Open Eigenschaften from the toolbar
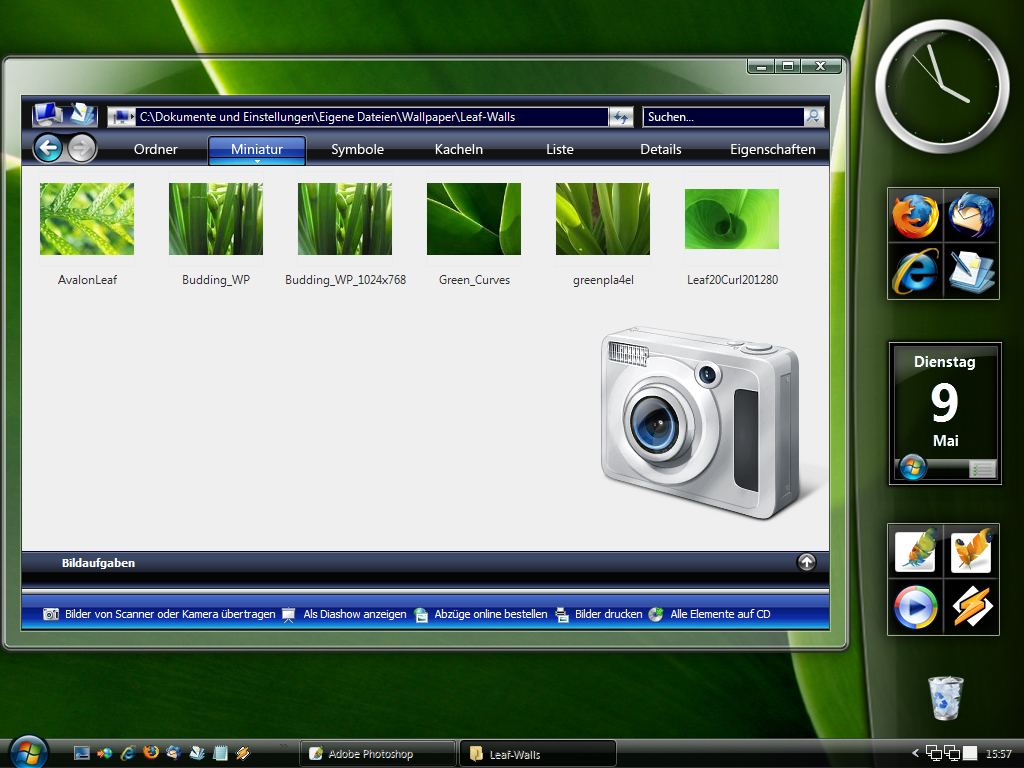 point(773,150)
